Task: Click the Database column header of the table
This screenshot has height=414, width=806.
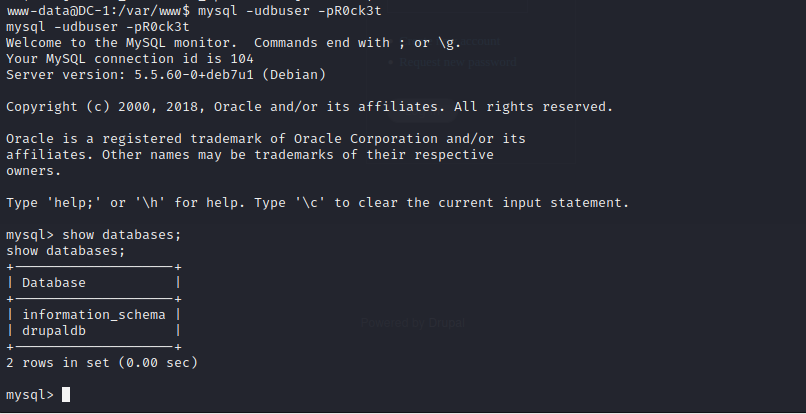Action: point(54,283)
